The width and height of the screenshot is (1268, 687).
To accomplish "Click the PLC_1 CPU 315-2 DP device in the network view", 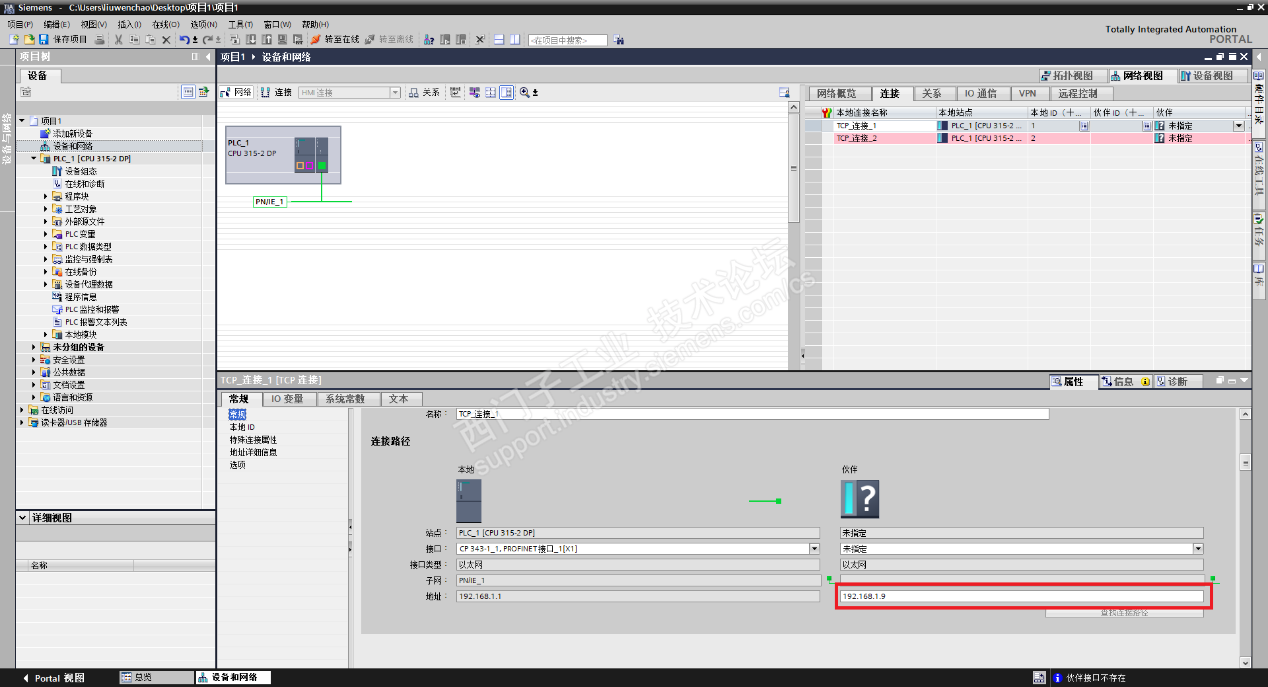I will click(283, 155).
